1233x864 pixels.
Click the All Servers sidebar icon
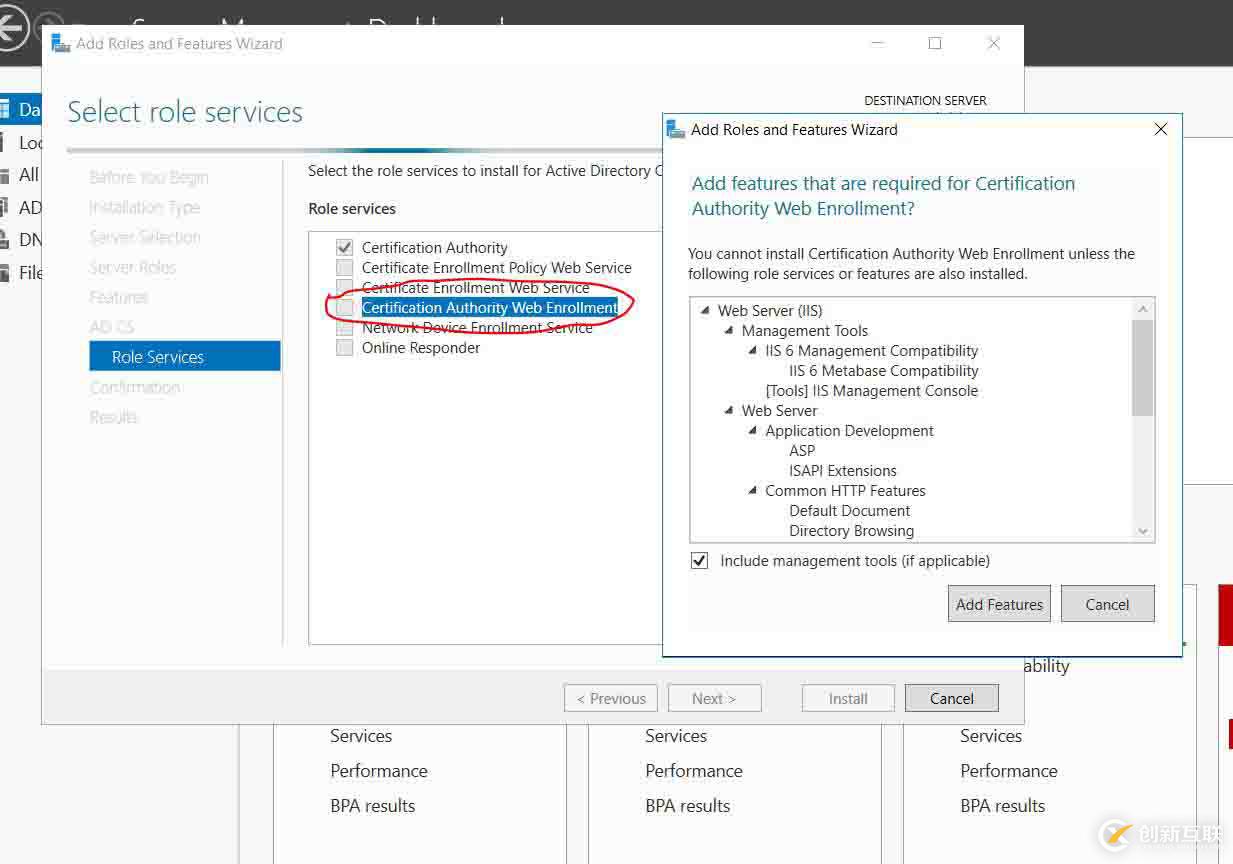click(x=5, y=175)
